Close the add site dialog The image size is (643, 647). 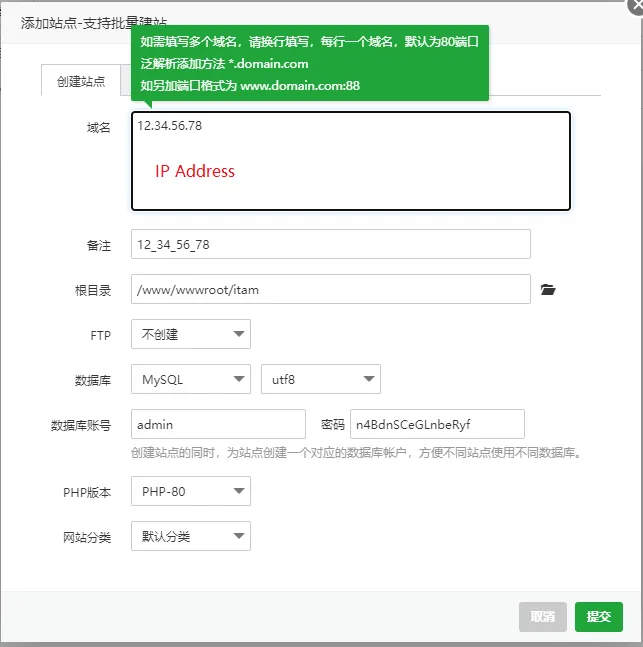(x=636, y=6)
